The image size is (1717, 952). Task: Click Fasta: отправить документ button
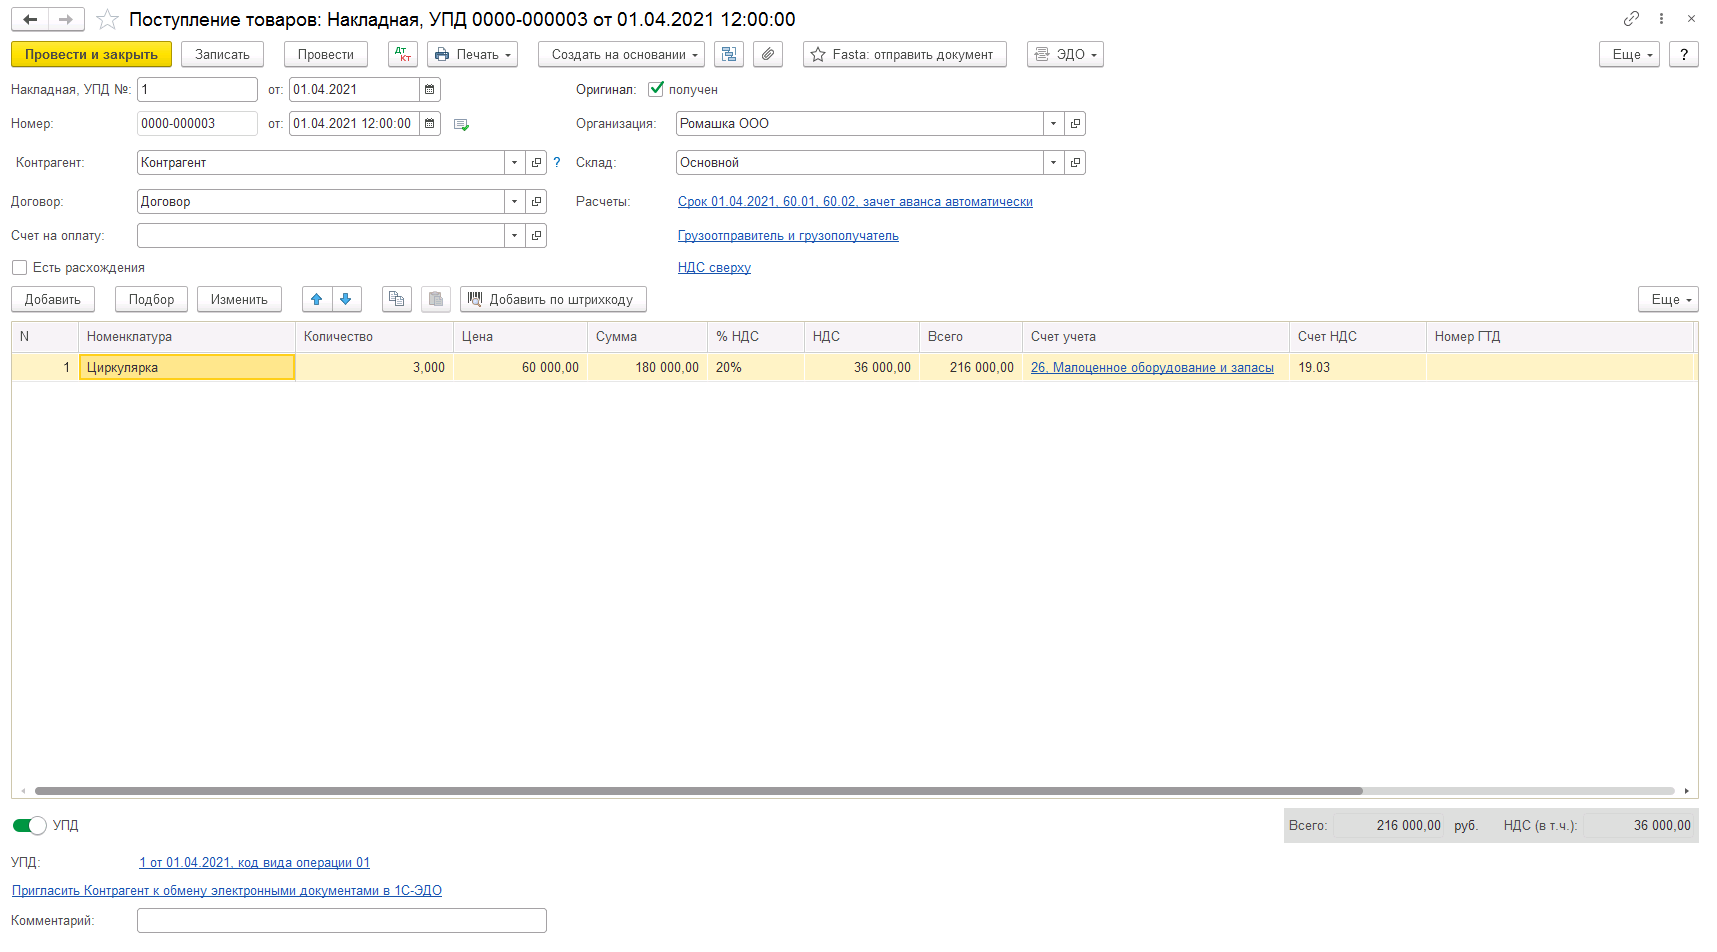[905, 54]
